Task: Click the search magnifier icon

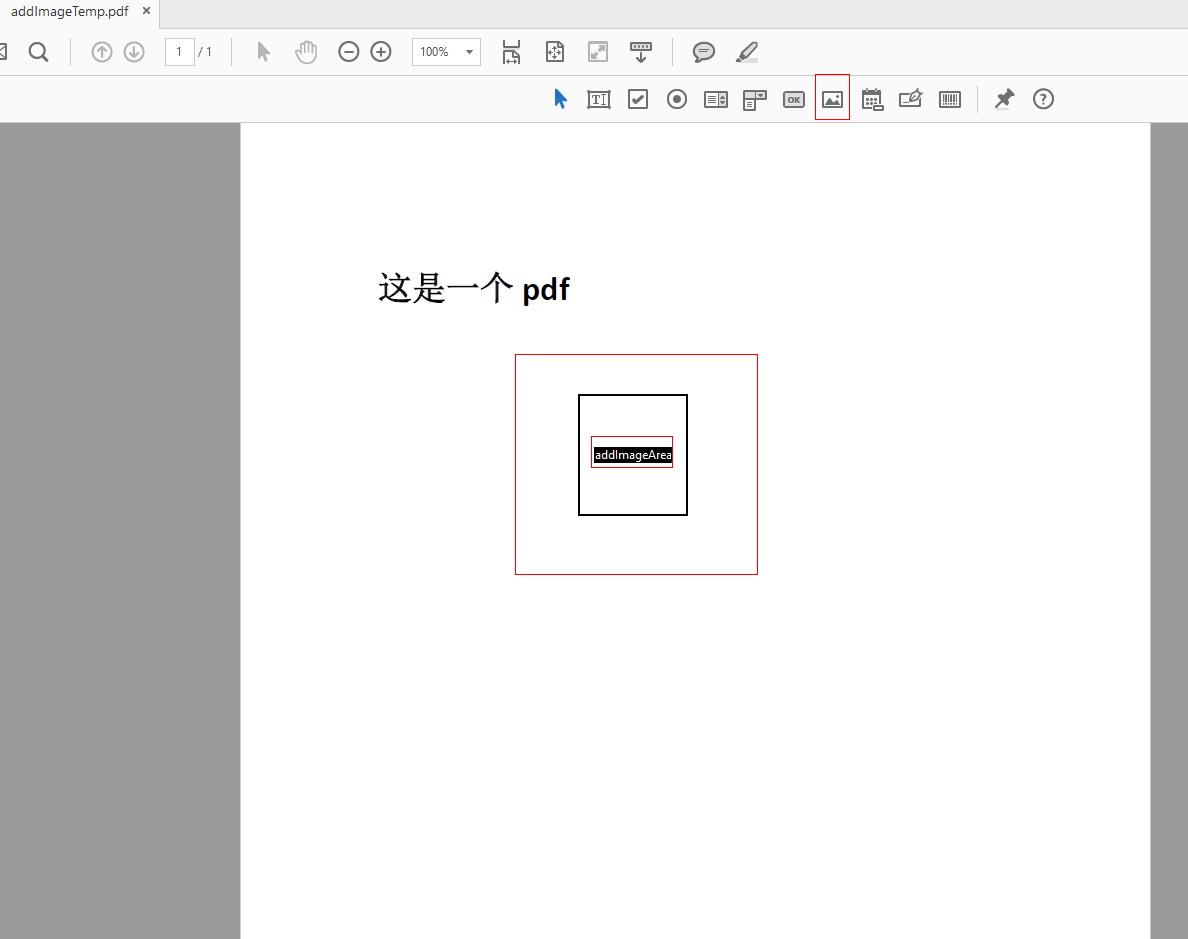Action: pos(39,52)
